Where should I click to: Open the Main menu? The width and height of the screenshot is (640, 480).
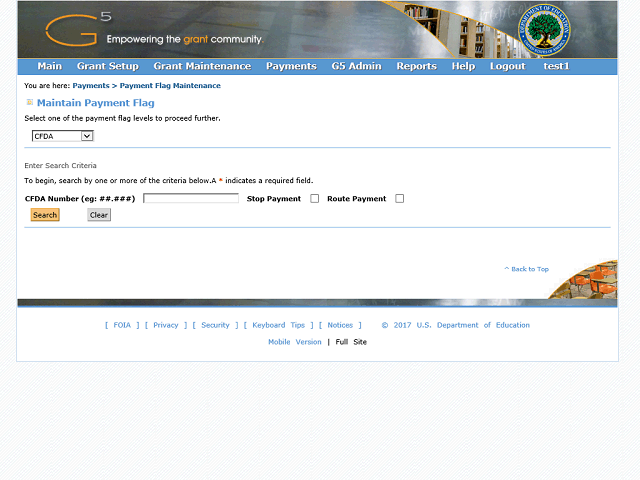tap(49, 66)
